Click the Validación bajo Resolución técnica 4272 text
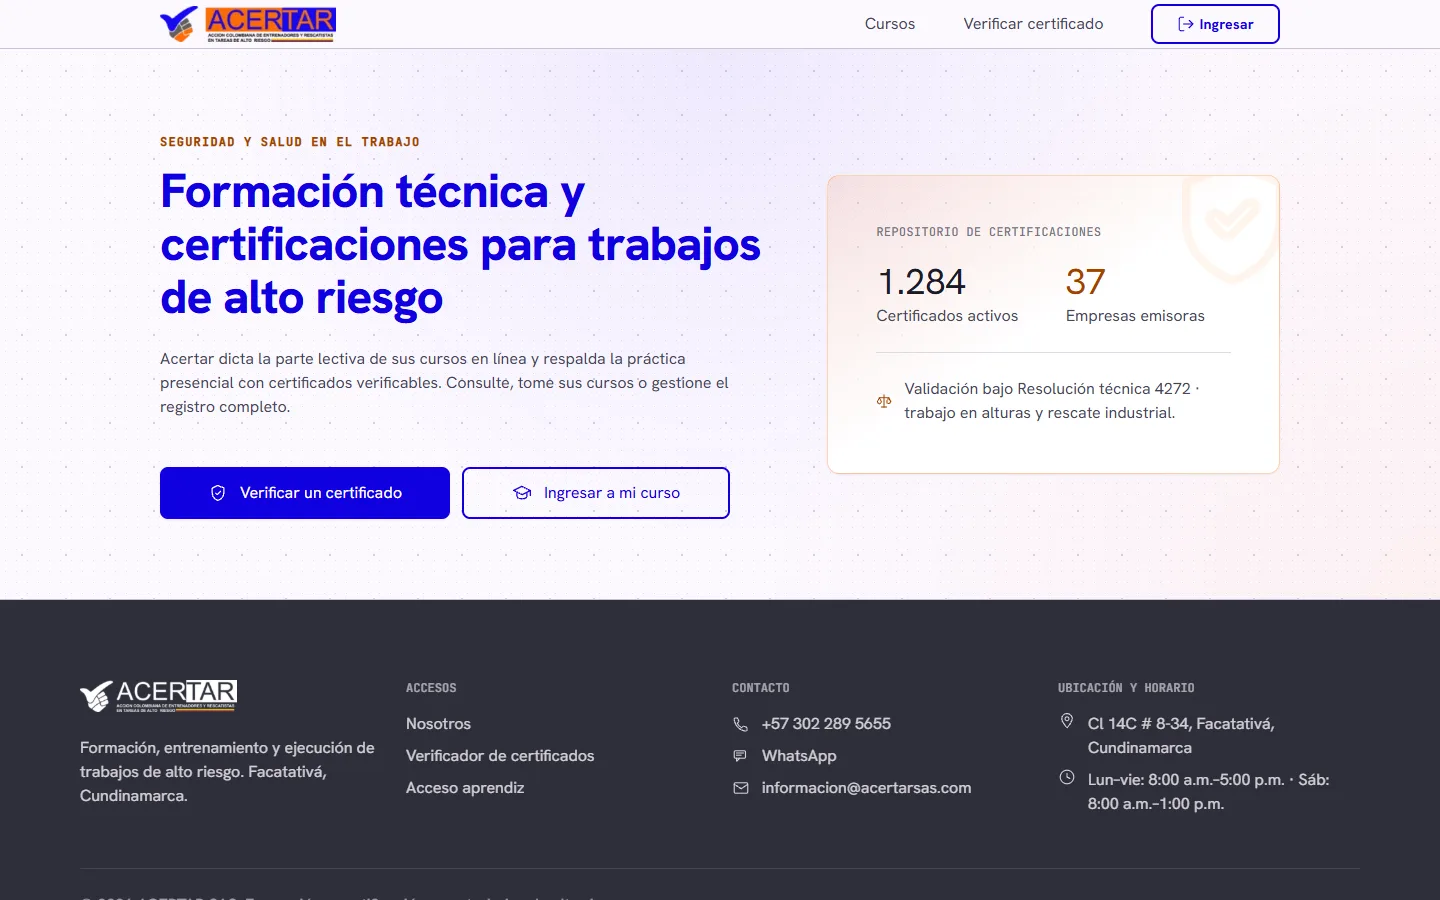This screenshot has height=900, width=1440. pos(1051,401)
